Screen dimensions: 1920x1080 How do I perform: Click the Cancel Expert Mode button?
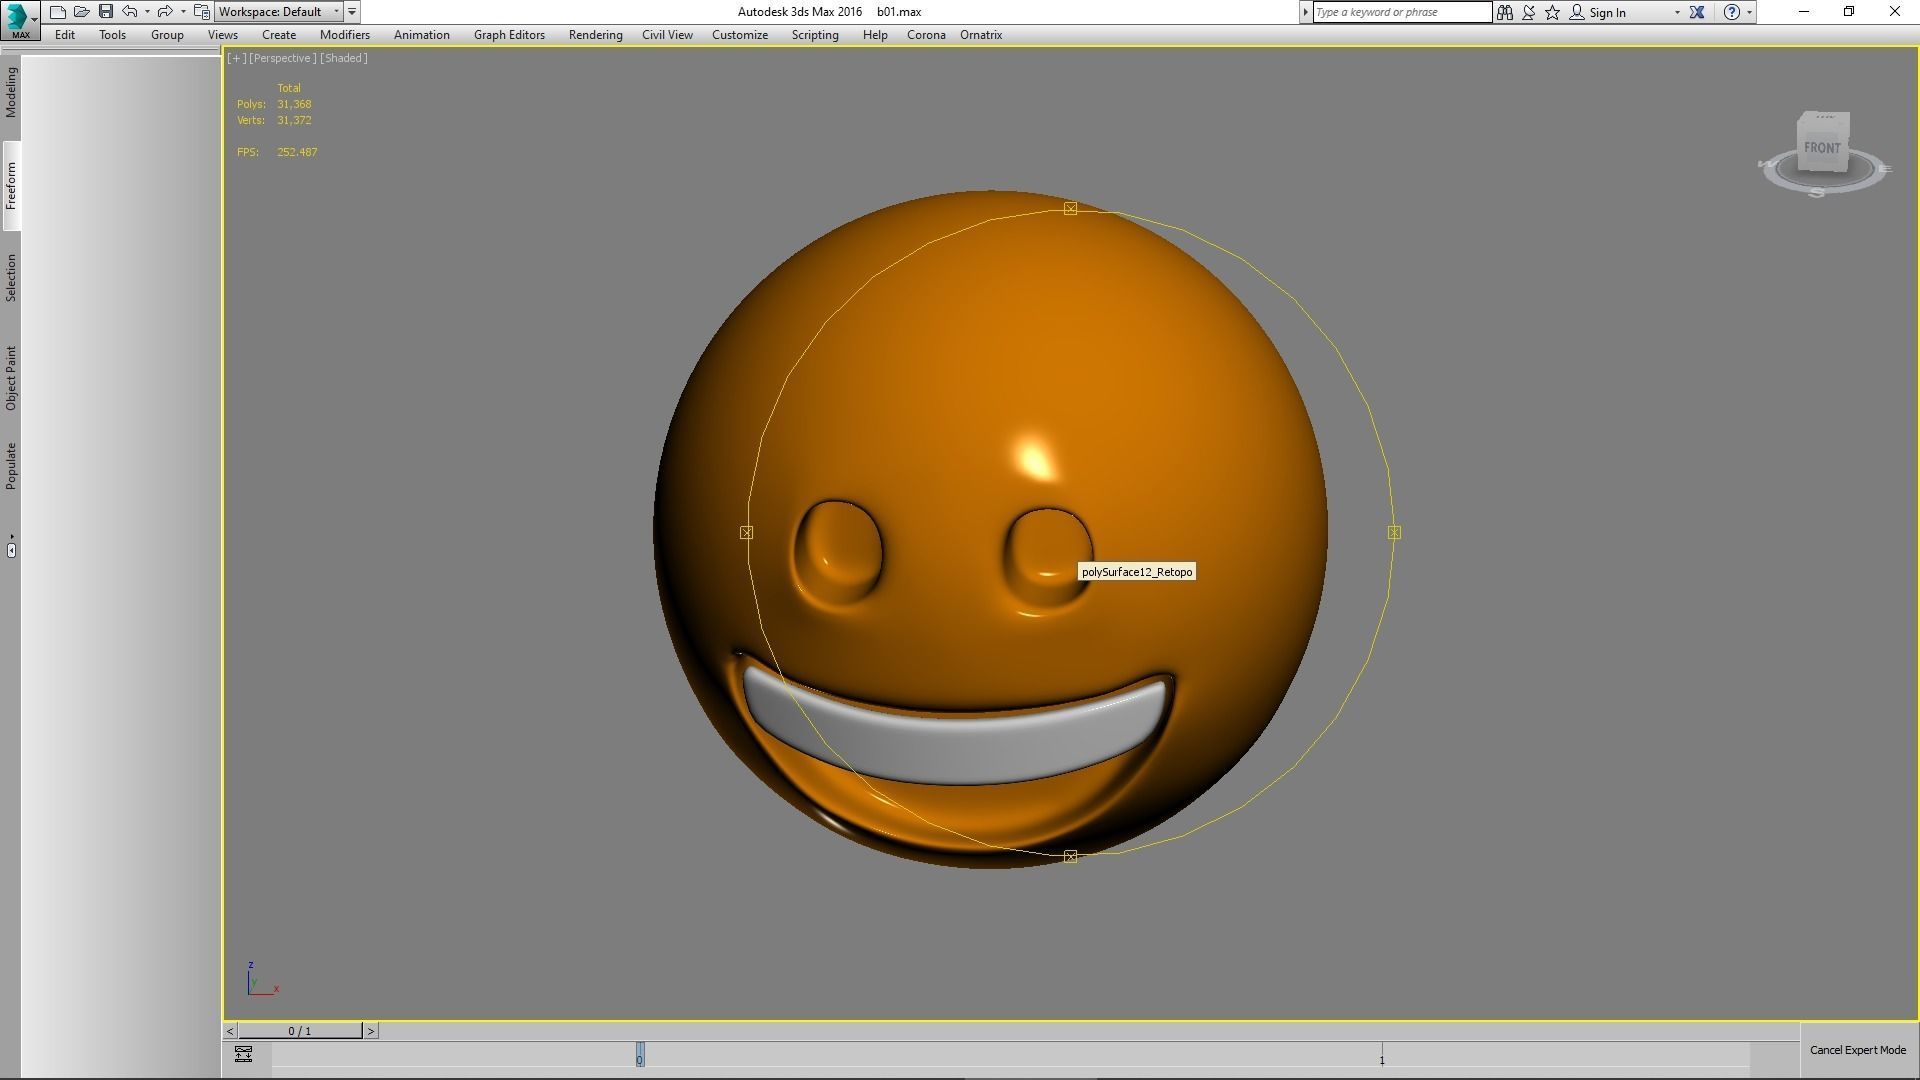(1857, 1050)
